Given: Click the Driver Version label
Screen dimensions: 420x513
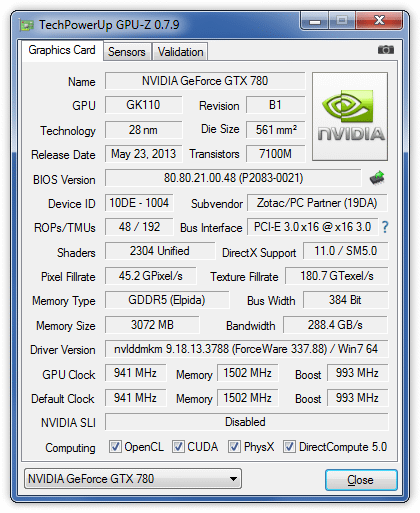Looking at the screenshot, I should 63,350.
